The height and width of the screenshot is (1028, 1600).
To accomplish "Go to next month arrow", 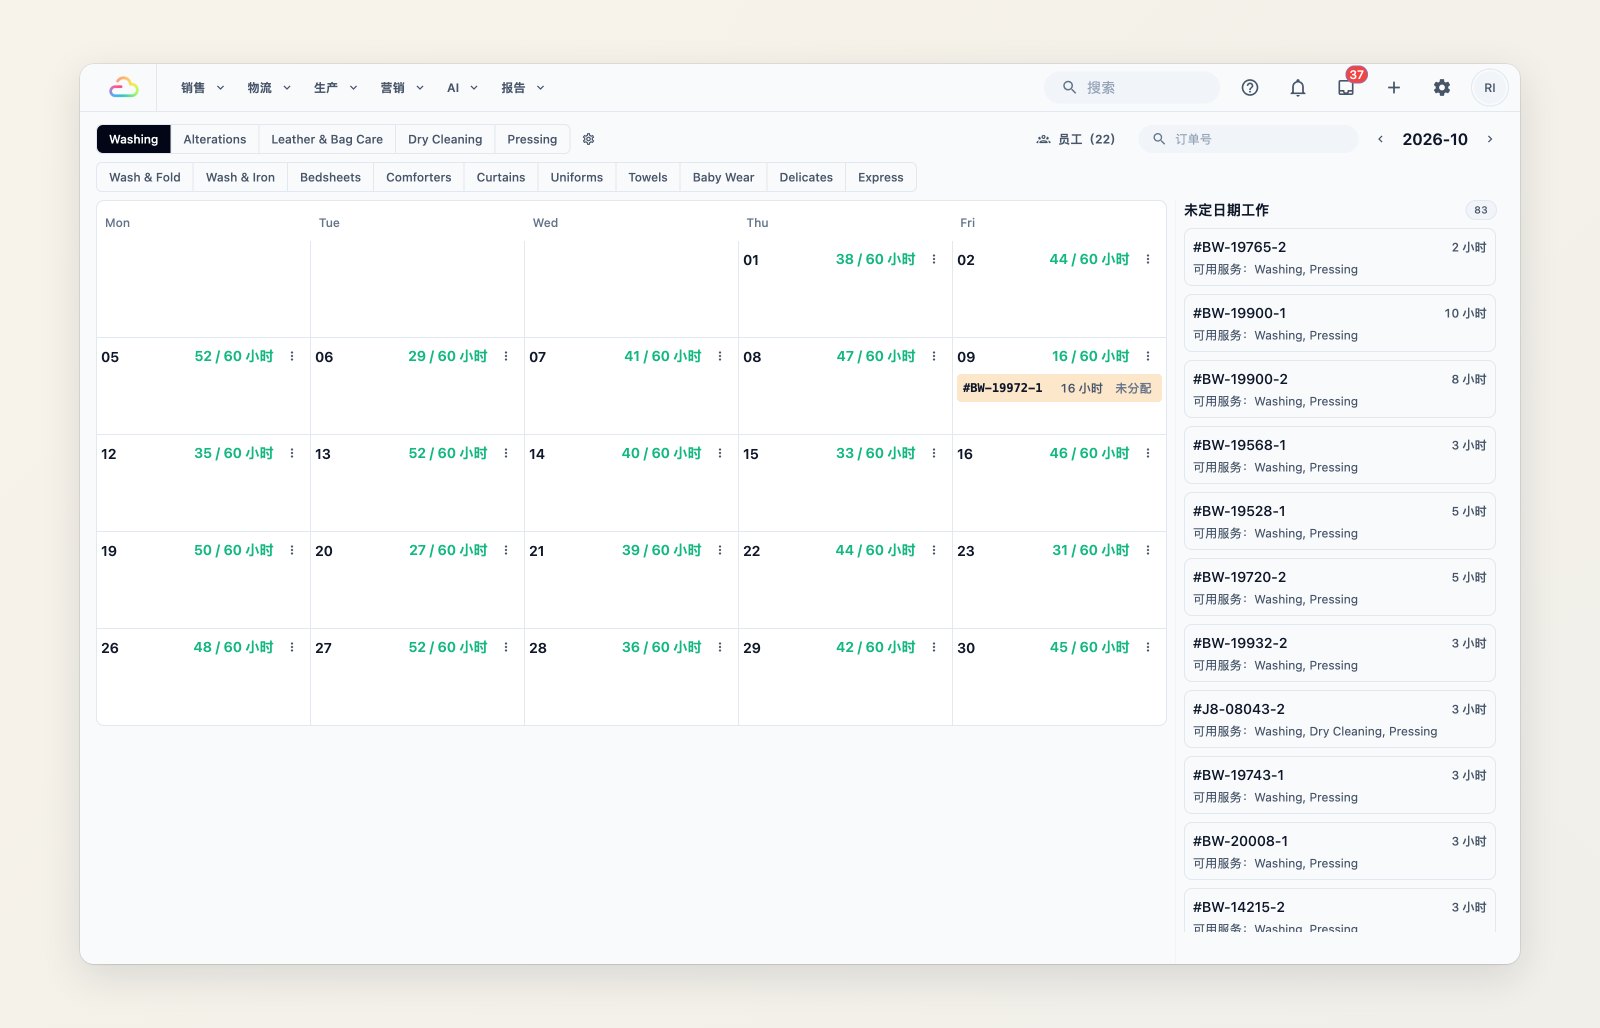I will click(x=1490, y=139).
